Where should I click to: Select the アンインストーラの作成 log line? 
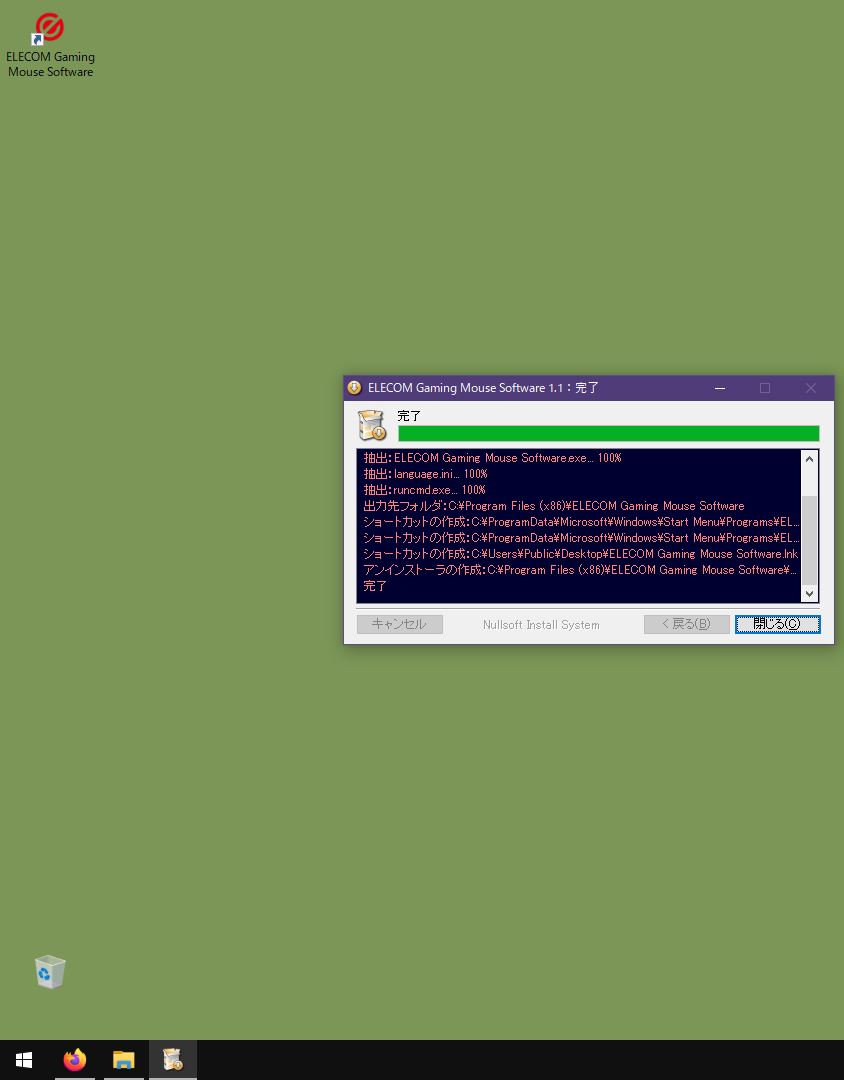(580, 570)
